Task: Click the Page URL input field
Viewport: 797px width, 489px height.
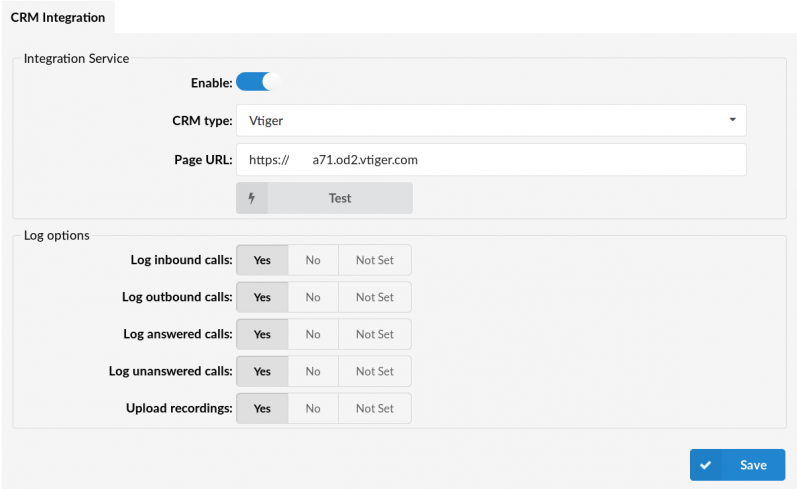Action: click(x=490, y=159)
